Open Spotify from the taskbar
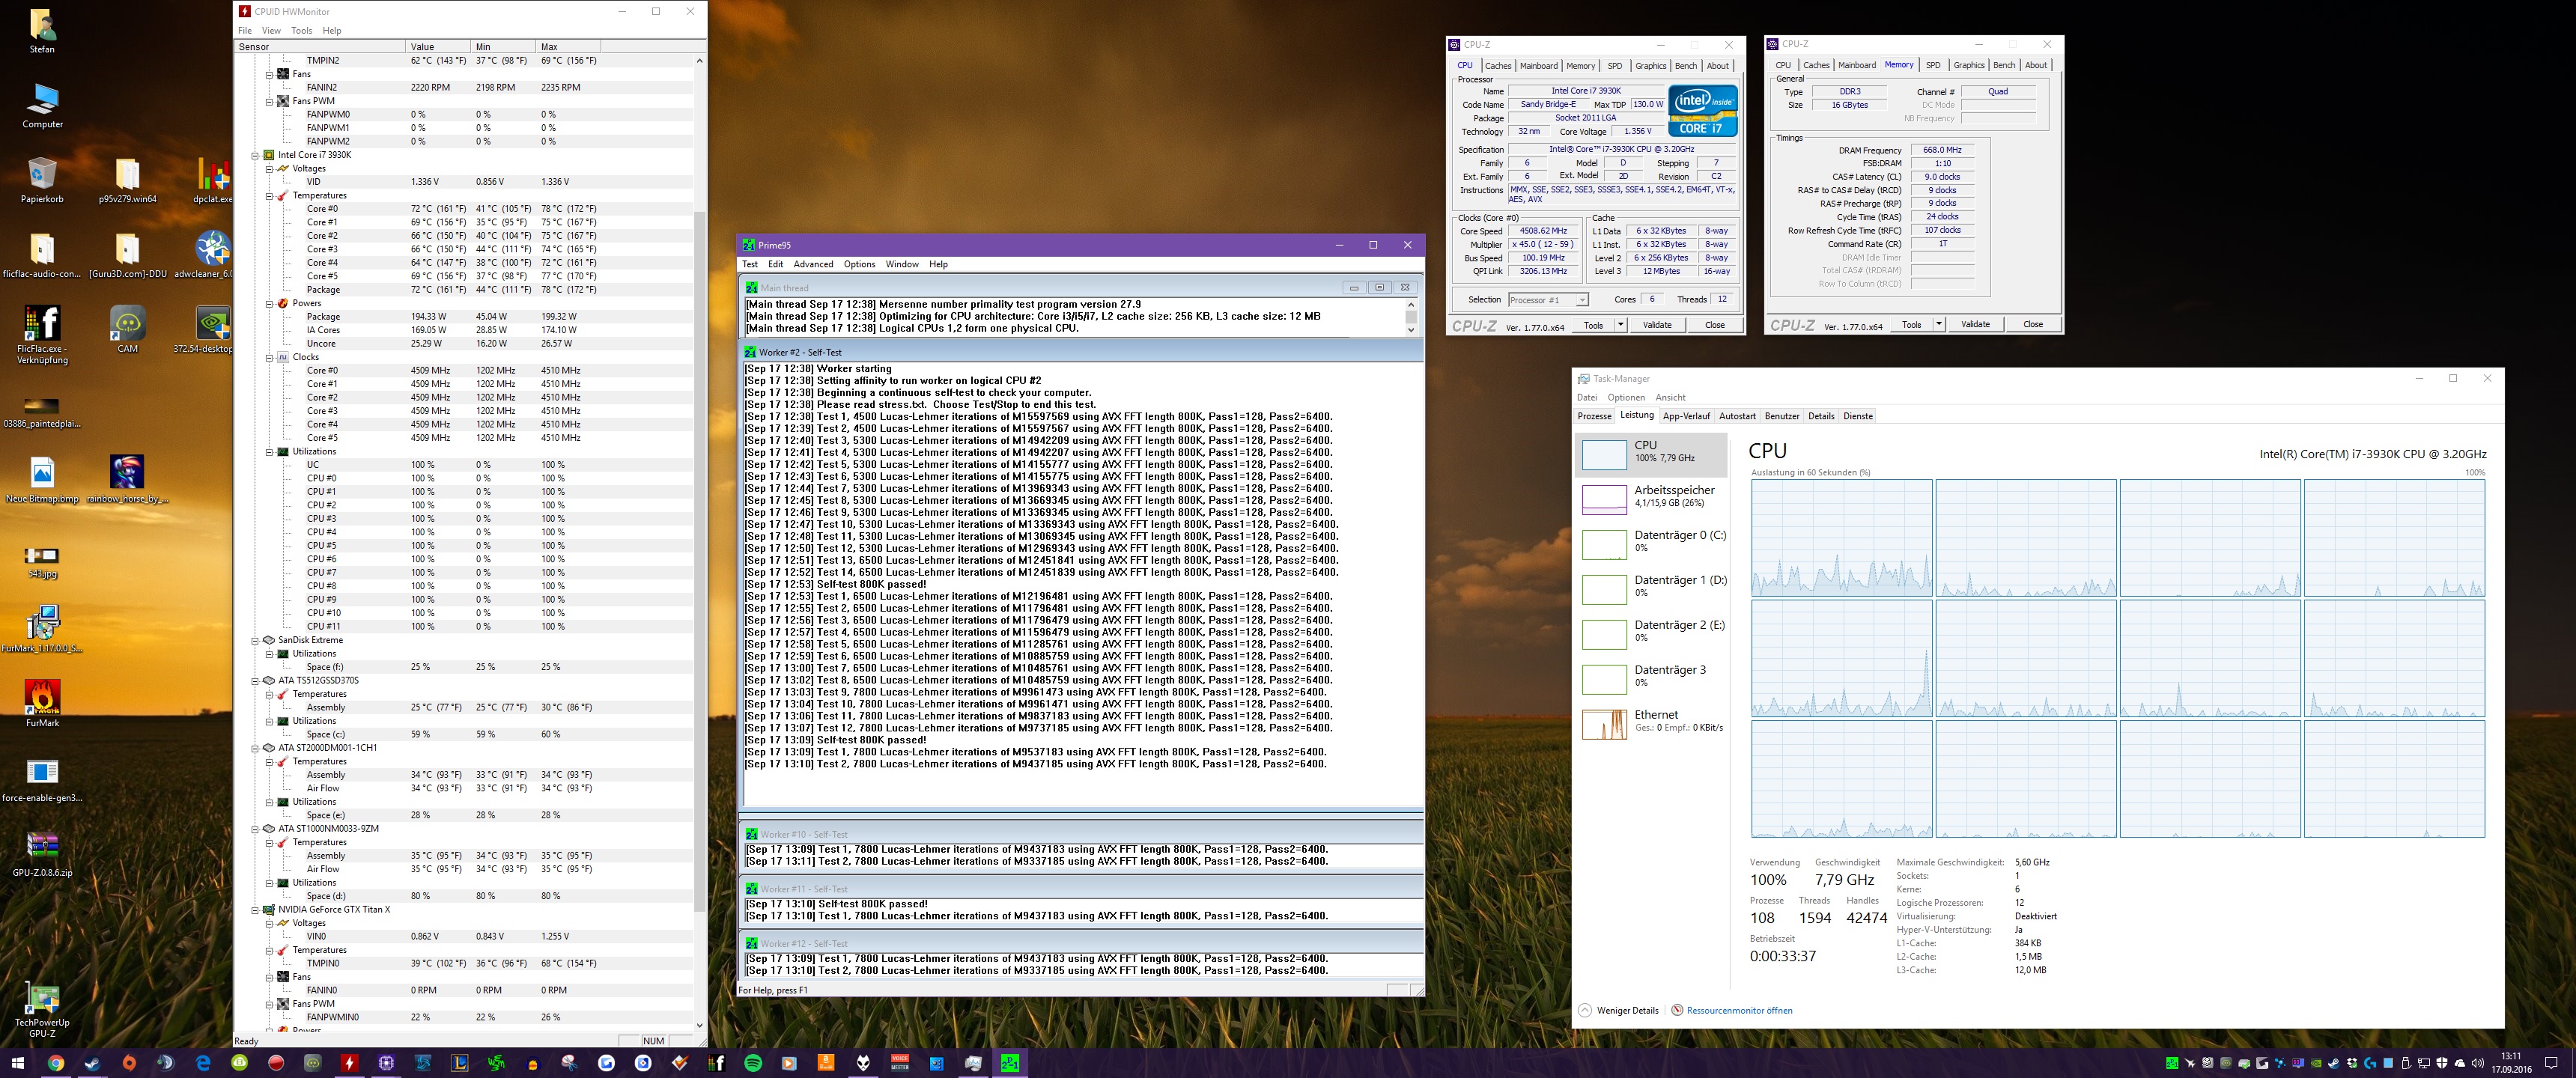Image resolution: width=2576 pixels, height=1078 pixels. coord(753,1063)
